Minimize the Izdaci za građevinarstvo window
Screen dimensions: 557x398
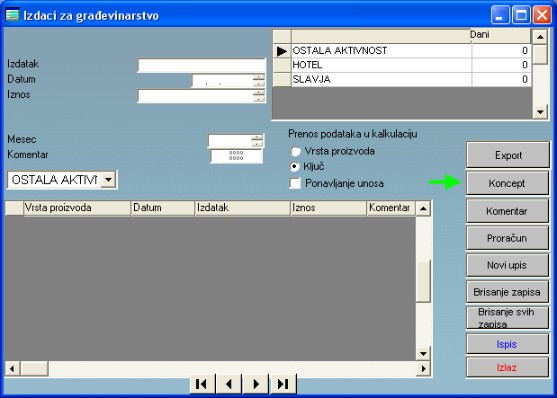[x=500, y=15]
